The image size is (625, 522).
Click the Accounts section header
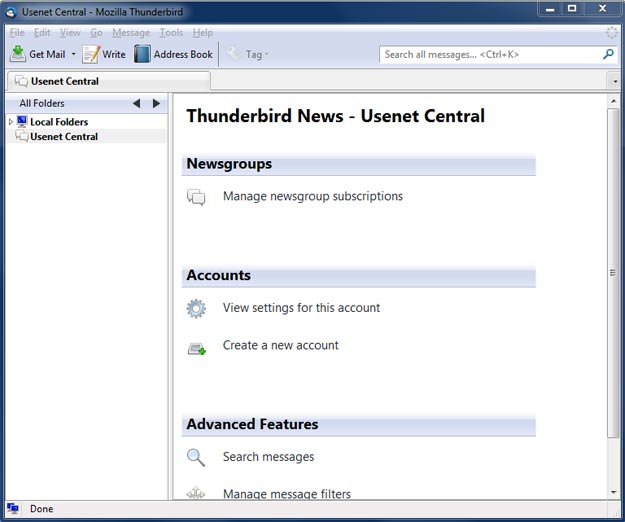pyautogui.click(x=358, y=276)
